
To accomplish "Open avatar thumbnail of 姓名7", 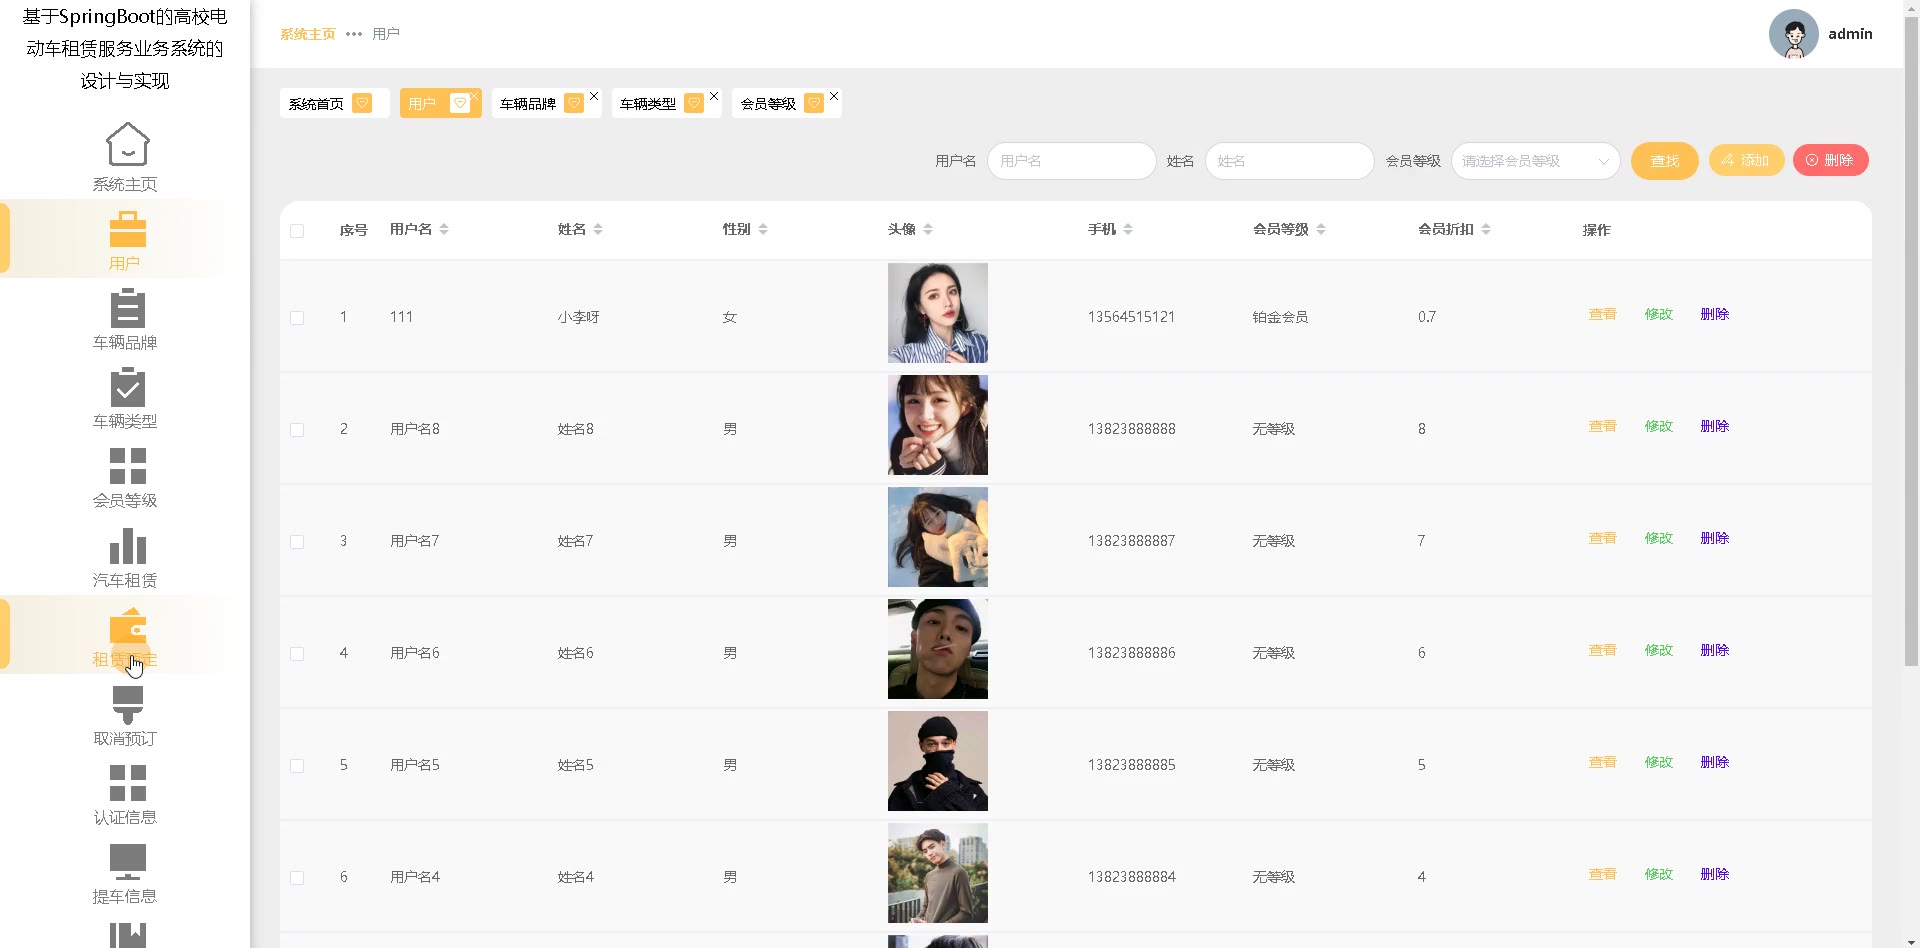I will pos(938,537).
